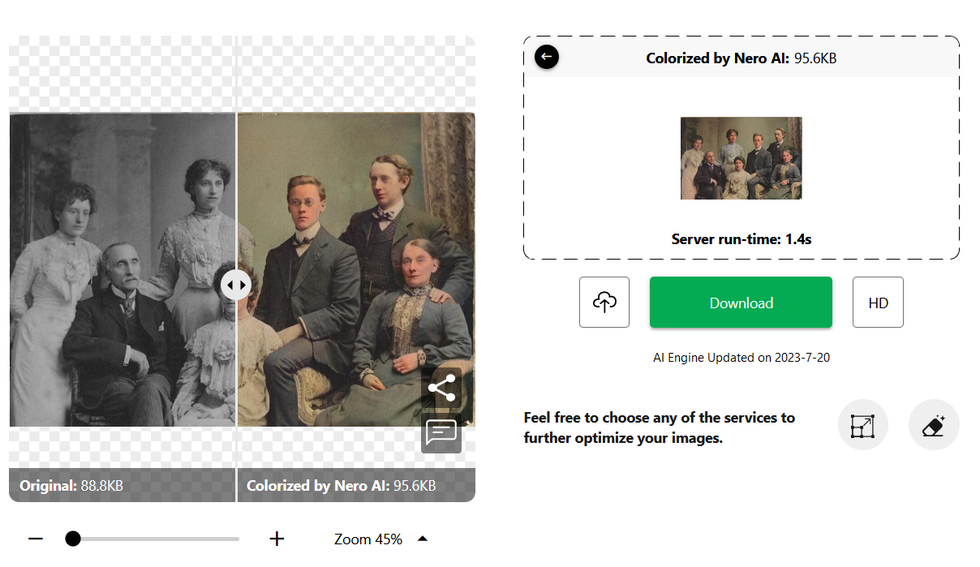Click the Original: 88.8KB label
This screenshot has height=567, width=980.
[x=71, y=486]
